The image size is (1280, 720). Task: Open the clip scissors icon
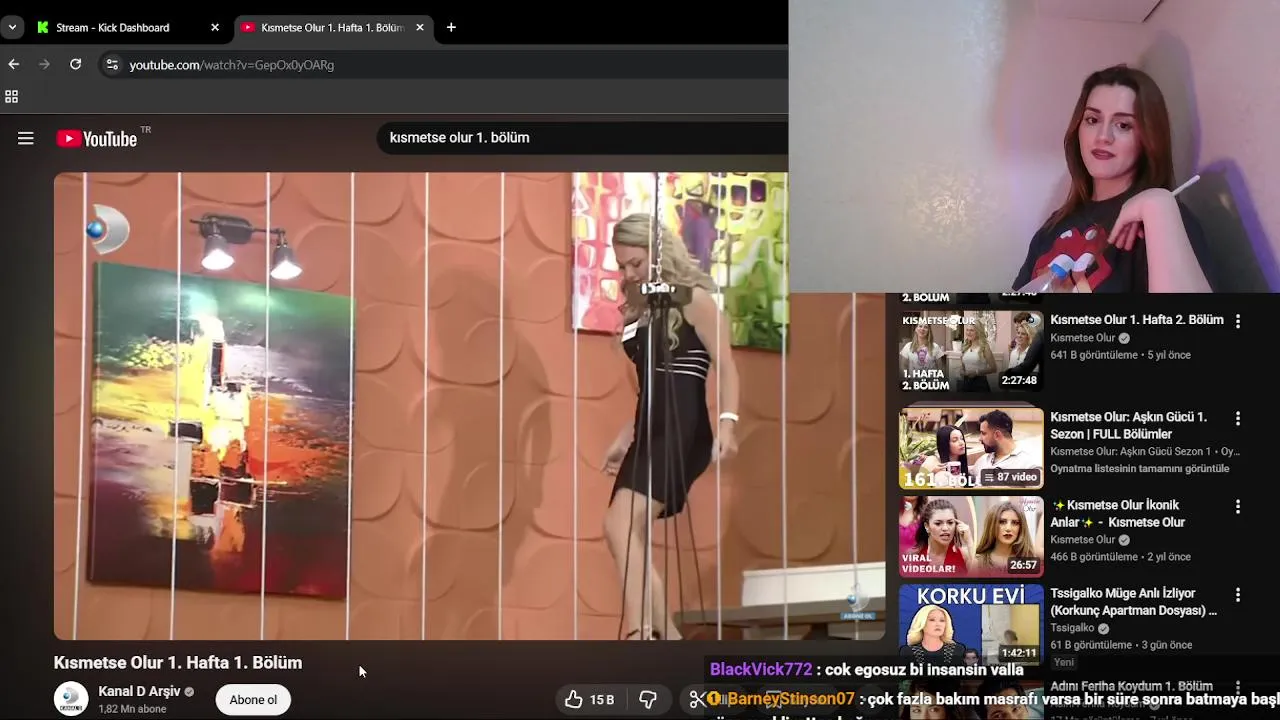pyautogui.click(x=697, y=700)
